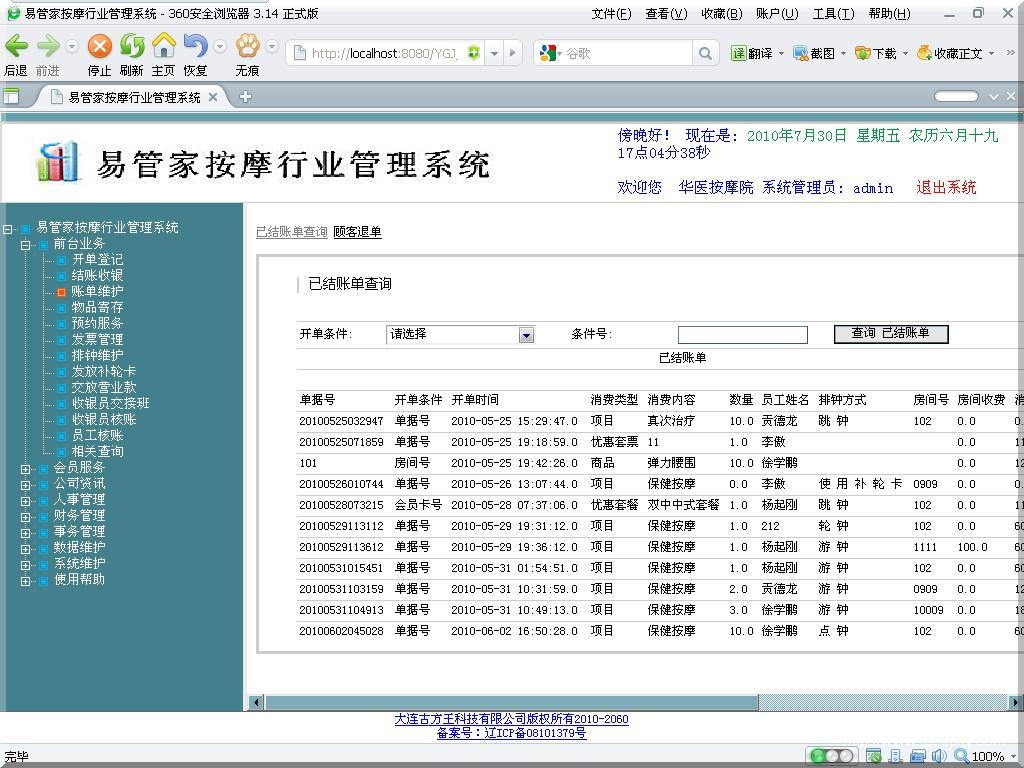Image resolution: width=1024 pixels, height=768 pixels.
Task: Go to the Home page icon
Action: [x=163, y=47]
